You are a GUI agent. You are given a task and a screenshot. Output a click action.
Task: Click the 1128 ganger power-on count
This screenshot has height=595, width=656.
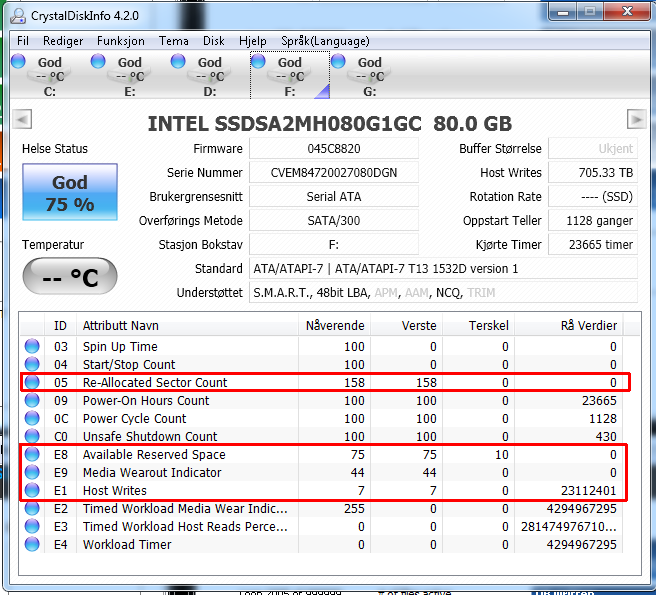tap(593, 221)
